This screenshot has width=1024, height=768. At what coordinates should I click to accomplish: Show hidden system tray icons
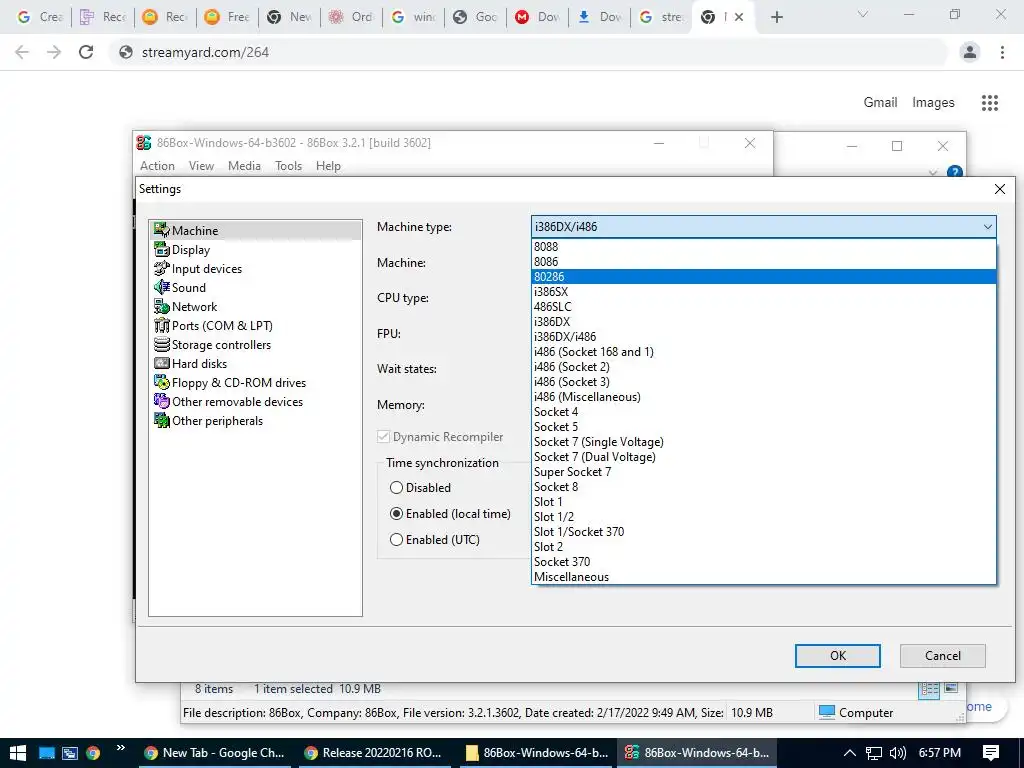click(x=850, y=753)
